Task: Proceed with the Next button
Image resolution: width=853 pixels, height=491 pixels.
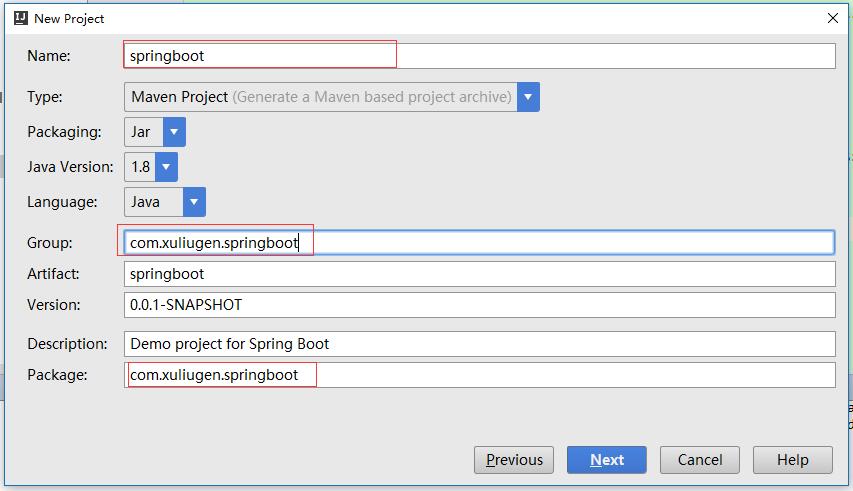Action: coord(607,460)
